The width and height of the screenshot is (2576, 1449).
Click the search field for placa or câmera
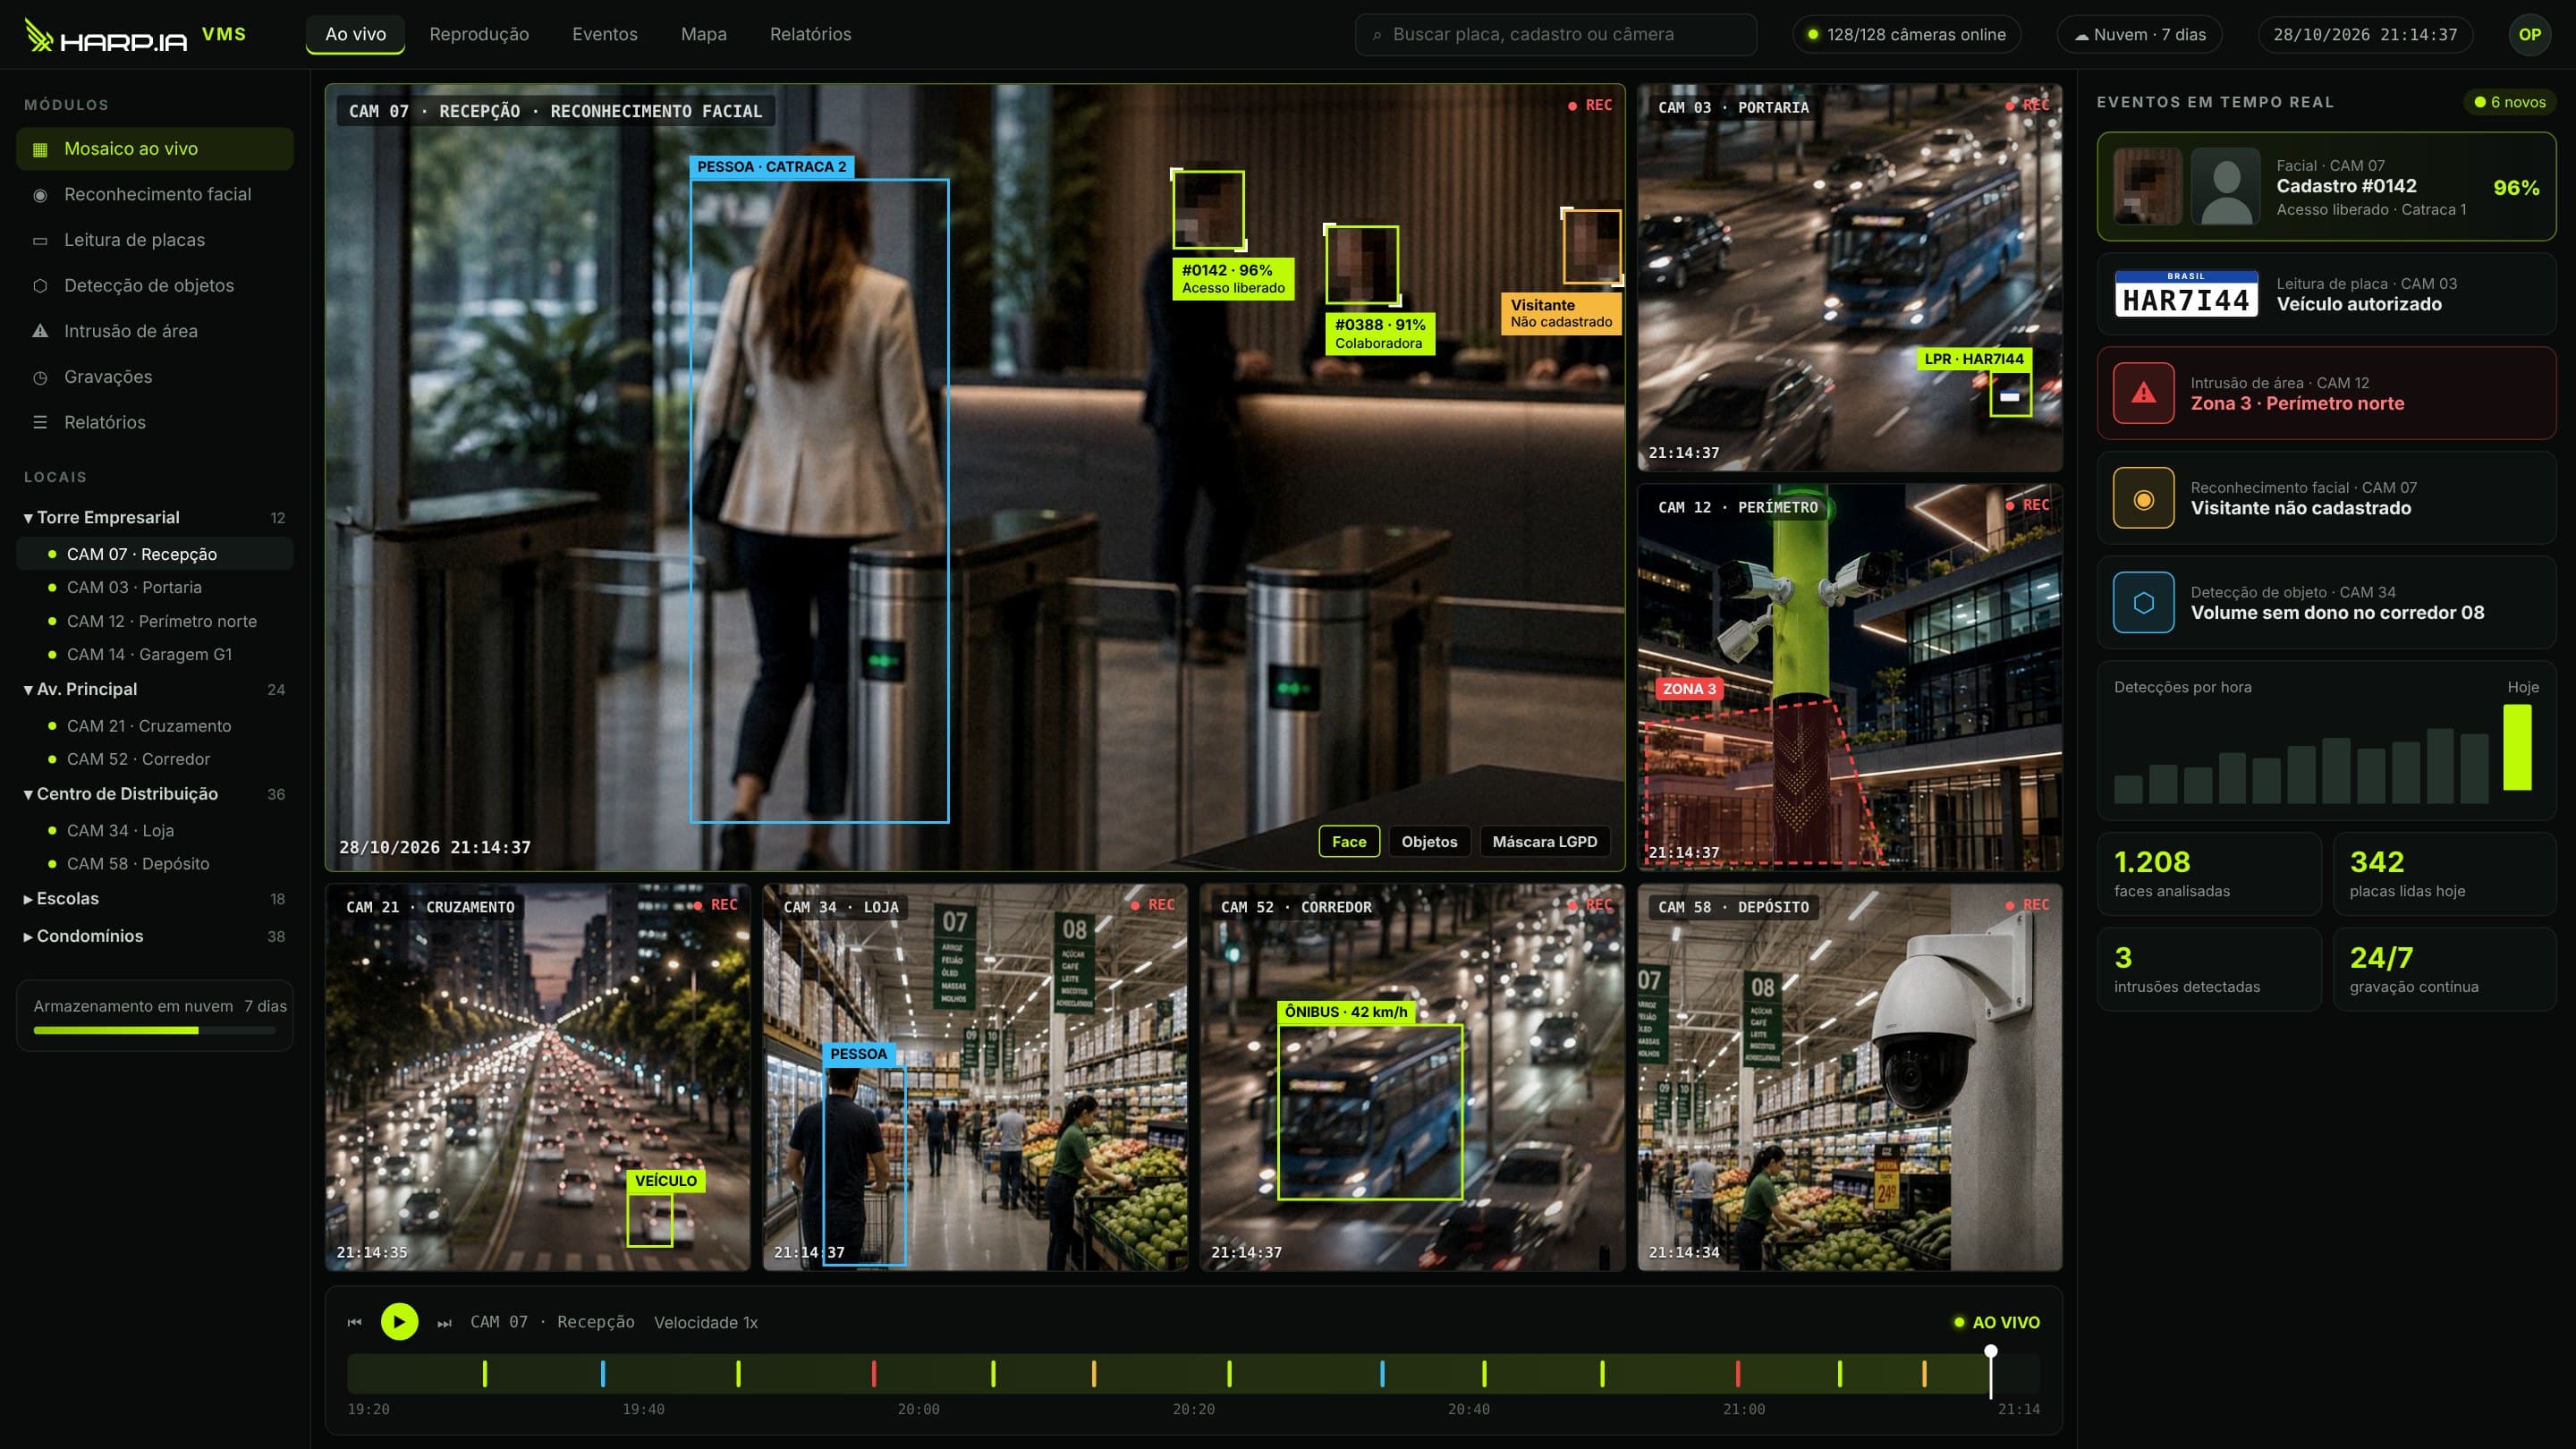click(x=1556, y=34)
